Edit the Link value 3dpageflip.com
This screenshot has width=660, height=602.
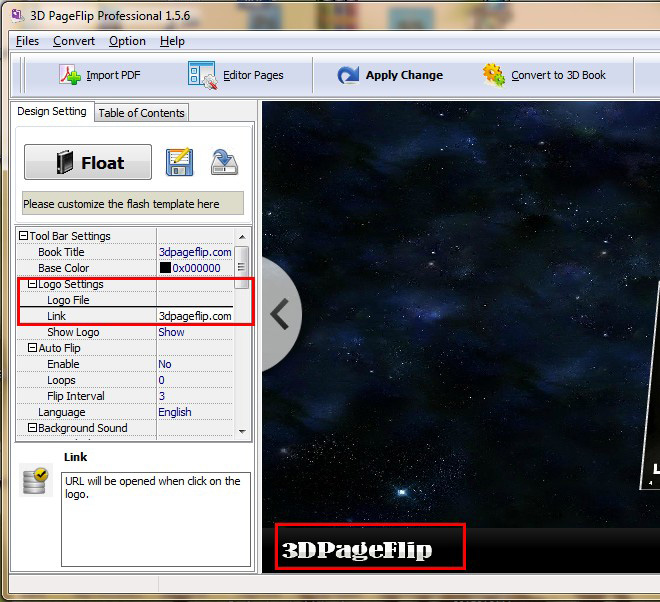(x=195, y=316)
